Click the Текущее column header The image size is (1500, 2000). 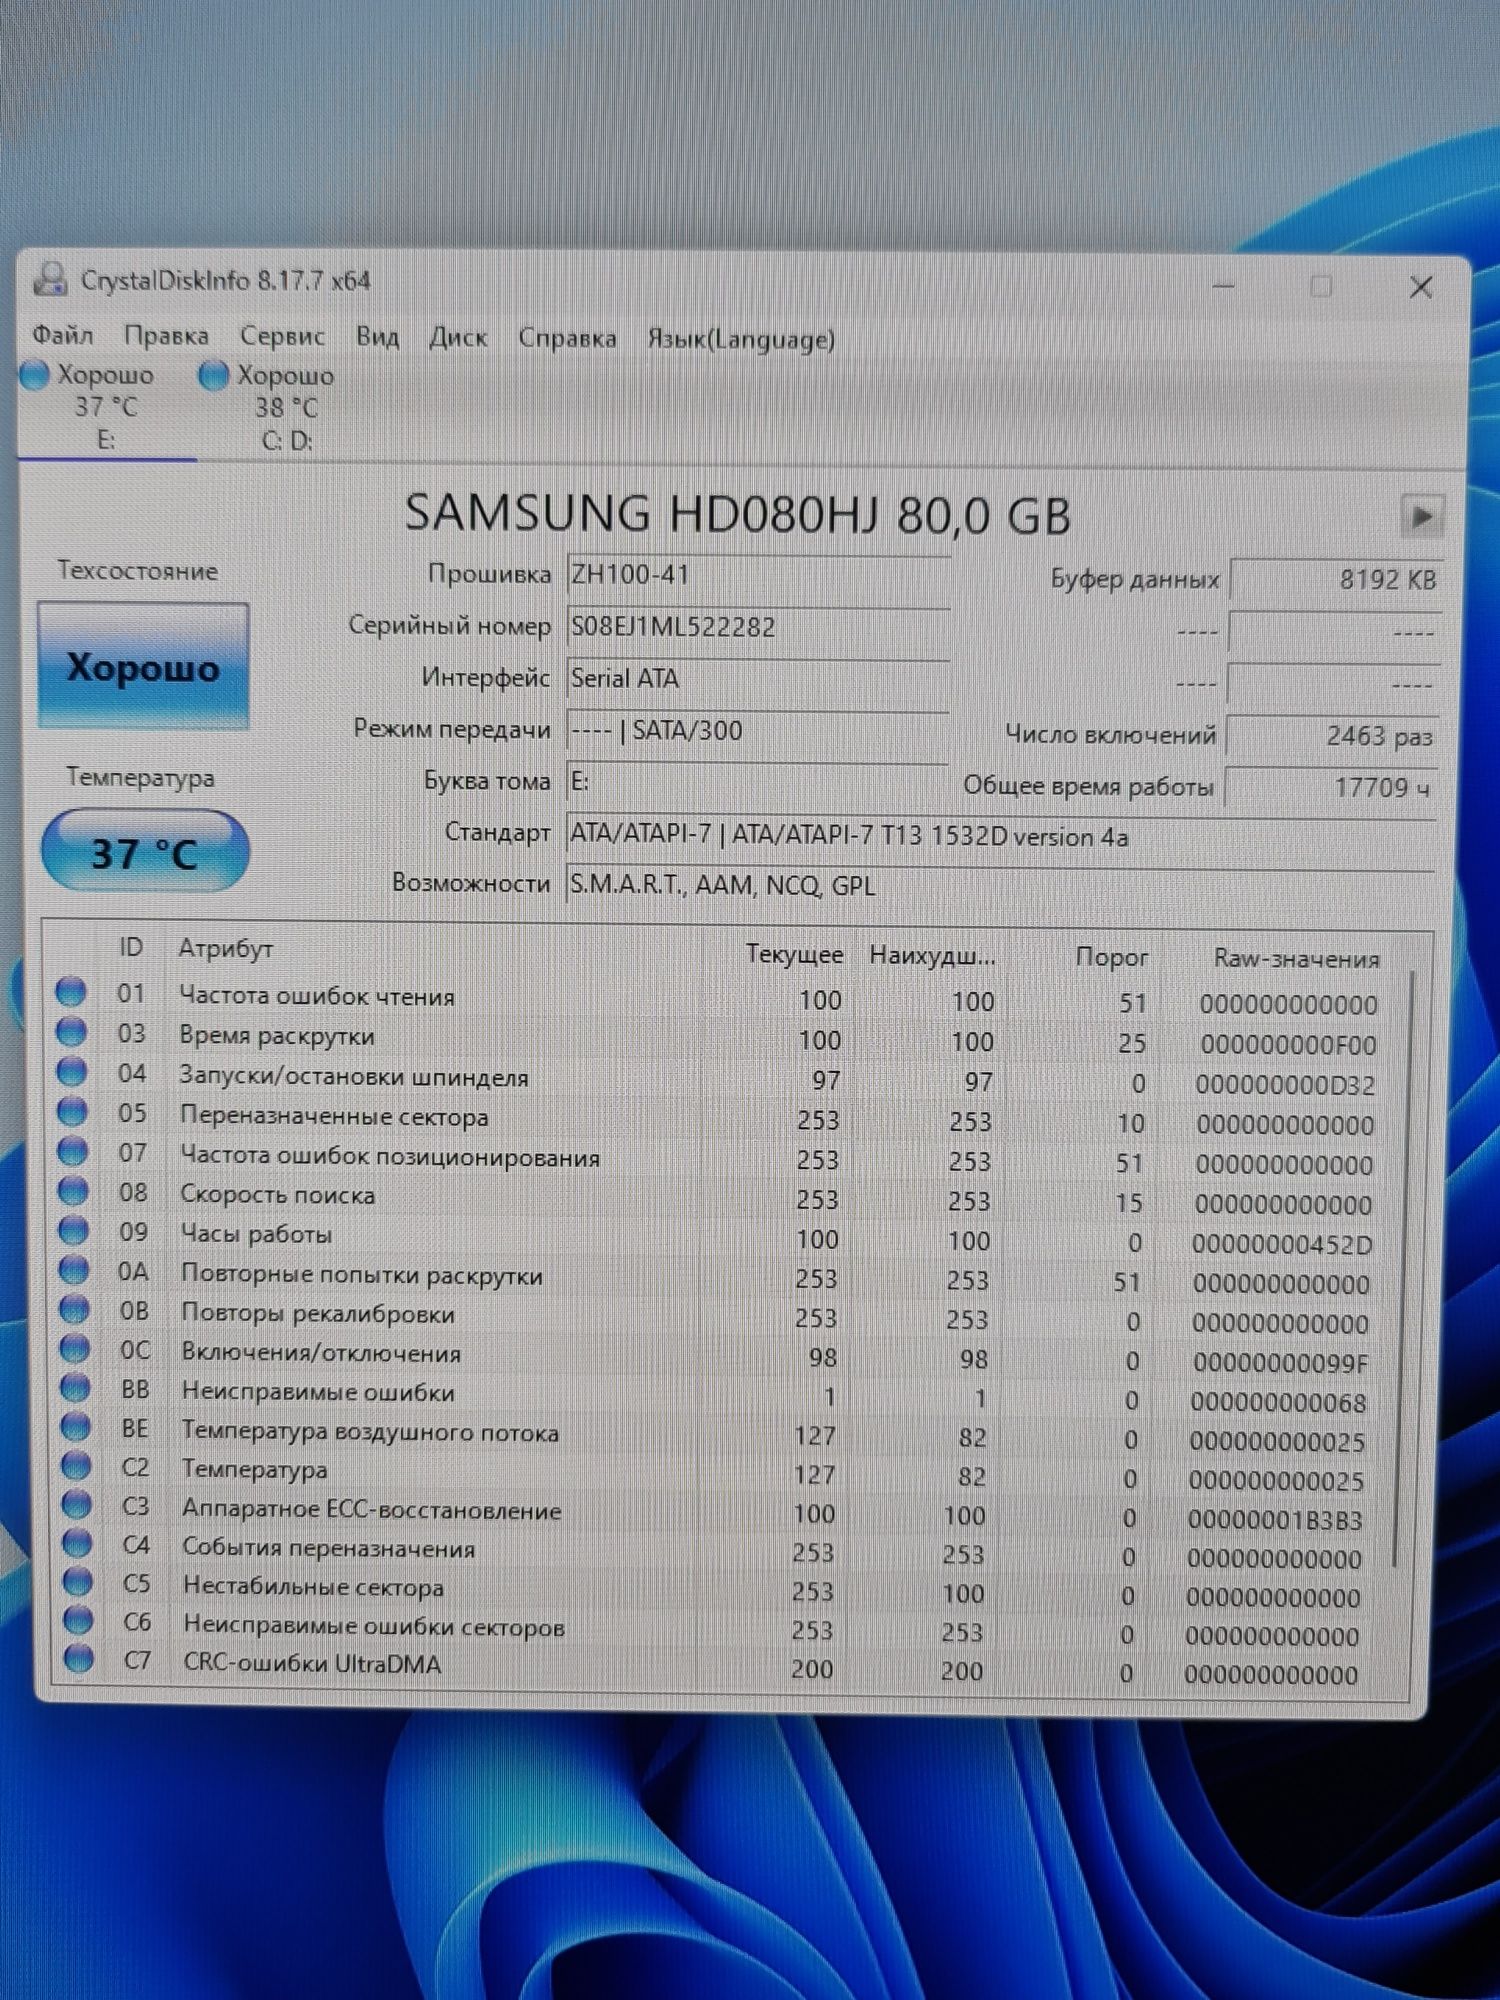[x=794, y=954]
